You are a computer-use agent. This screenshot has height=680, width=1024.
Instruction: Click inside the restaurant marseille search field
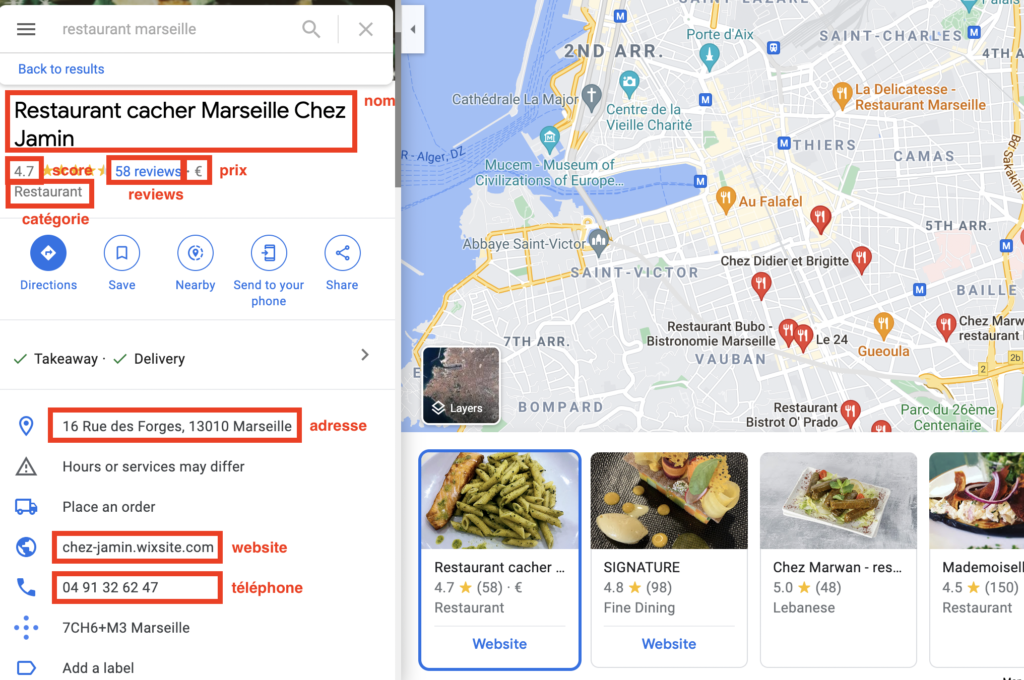pos(176,29)
